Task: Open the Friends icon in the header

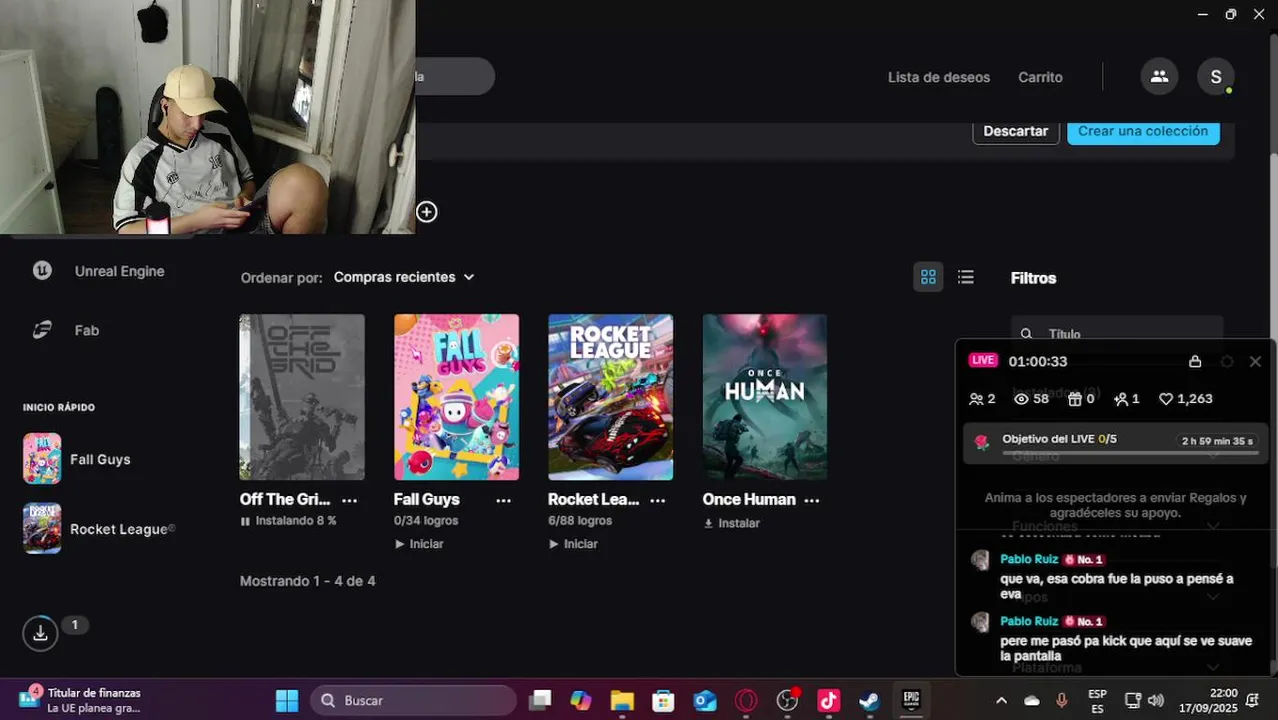Action: (x=1159, y=76)
